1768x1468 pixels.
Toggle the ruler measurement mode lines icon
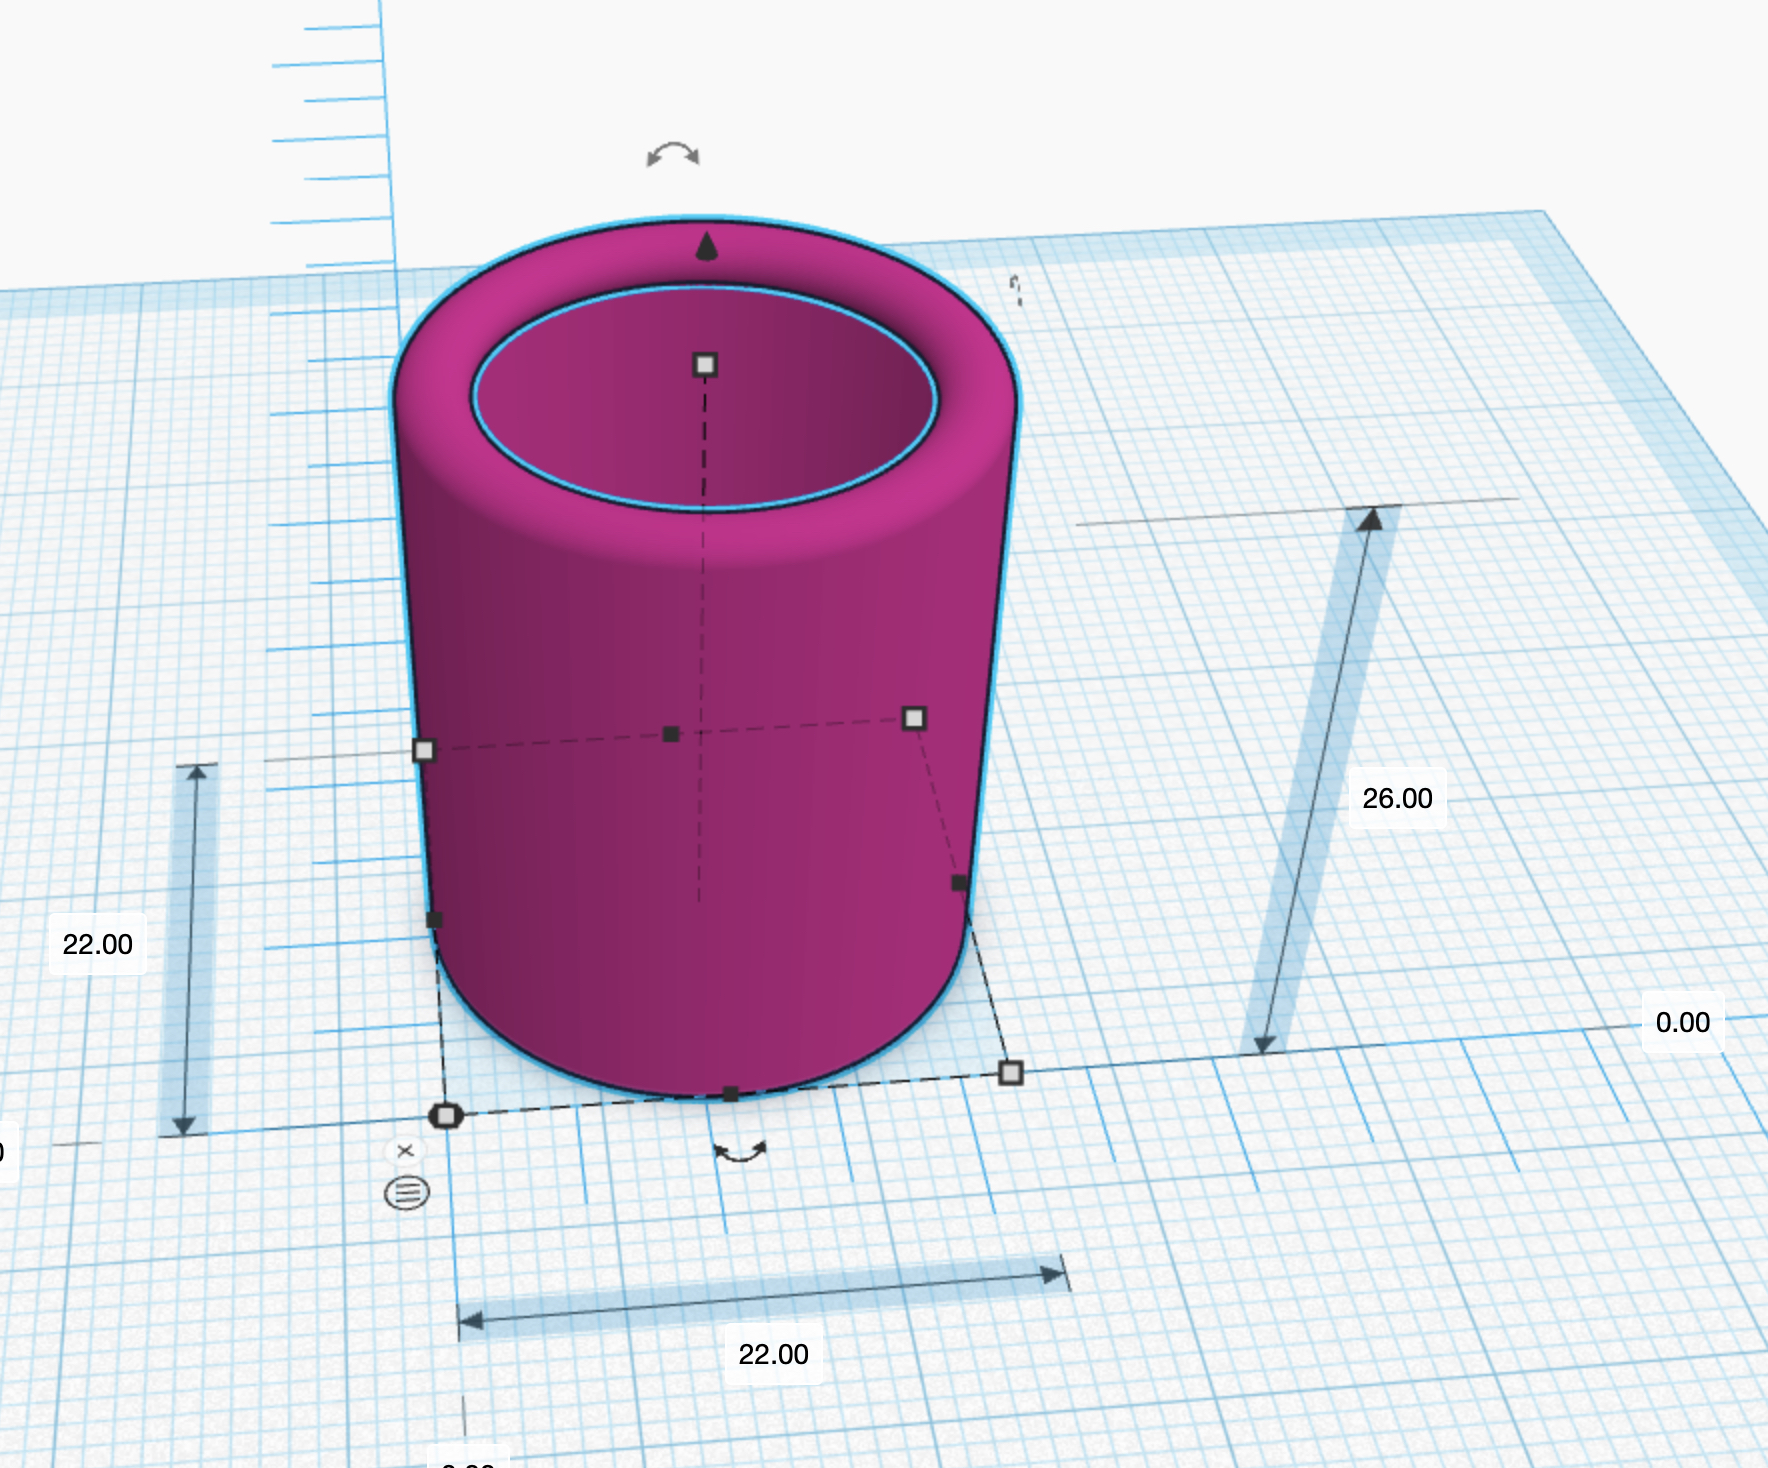tap(407, 1192)
